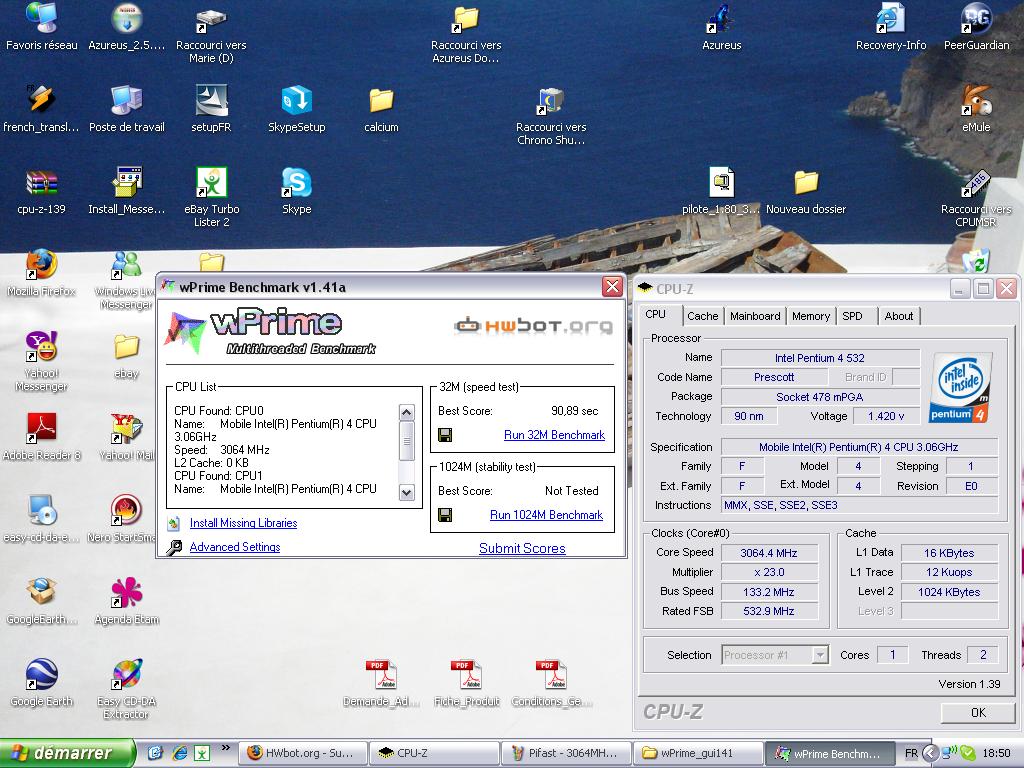This screenshot has height=768, width=1024.
Task: Click the CPU List scrollbar thumb
Action: tap(406, 441)
